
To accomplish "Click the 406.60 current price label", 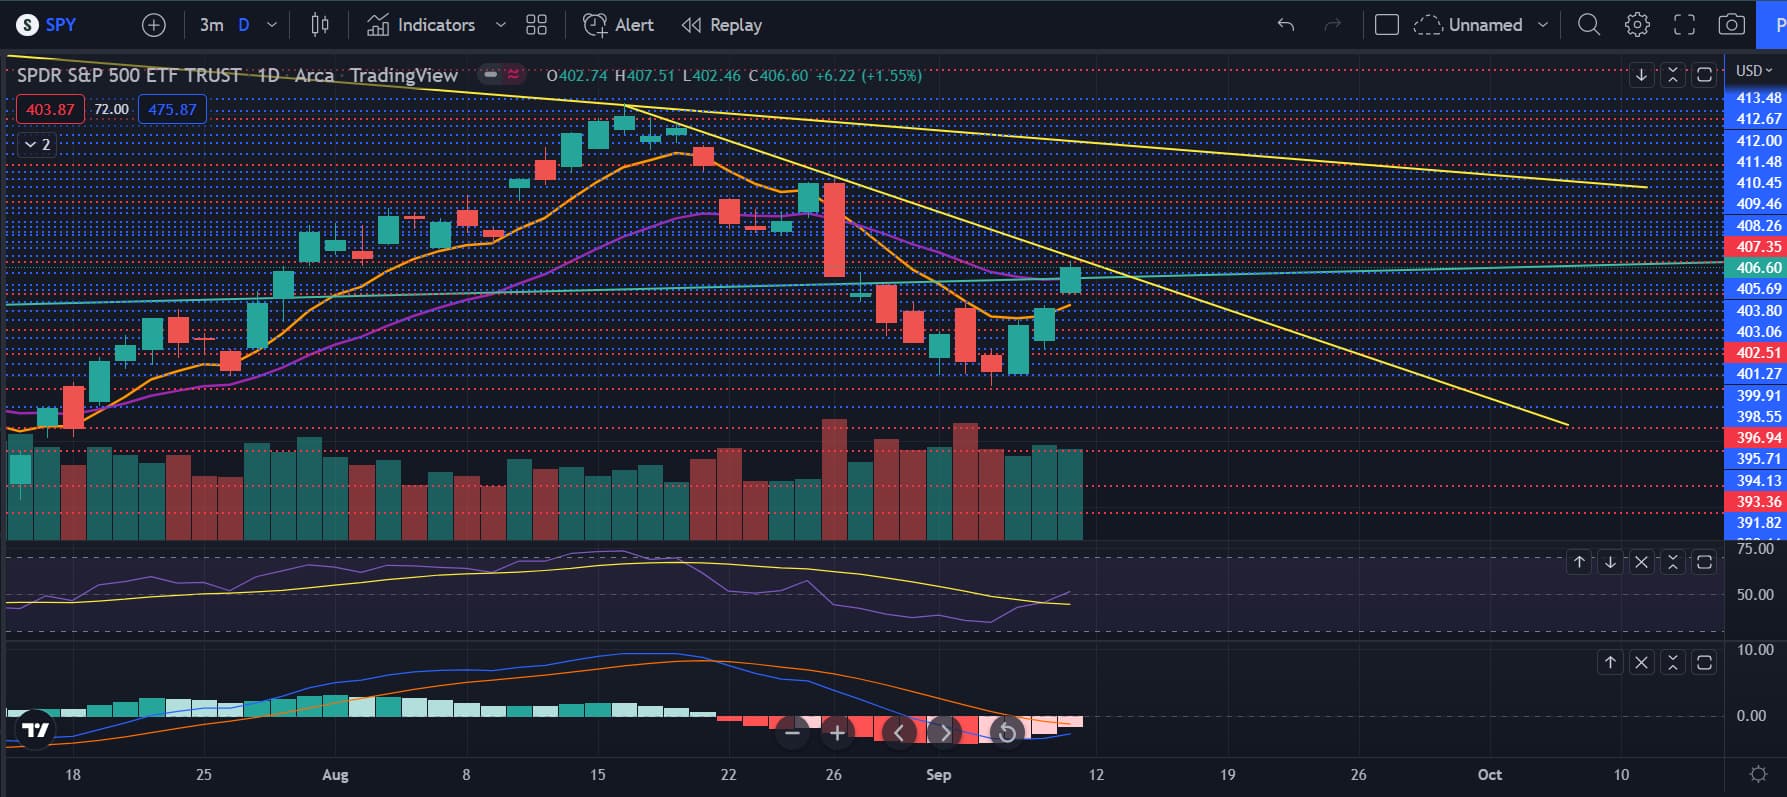I will (x=1758, y=268).
